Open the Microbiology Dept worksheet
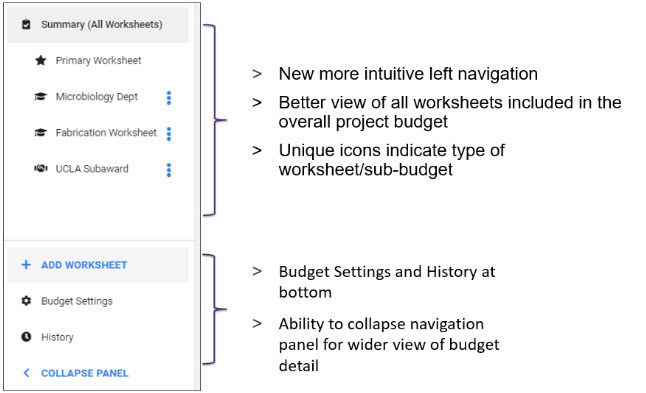The height and width of the screenshot is (393, 646). (96, 97)
